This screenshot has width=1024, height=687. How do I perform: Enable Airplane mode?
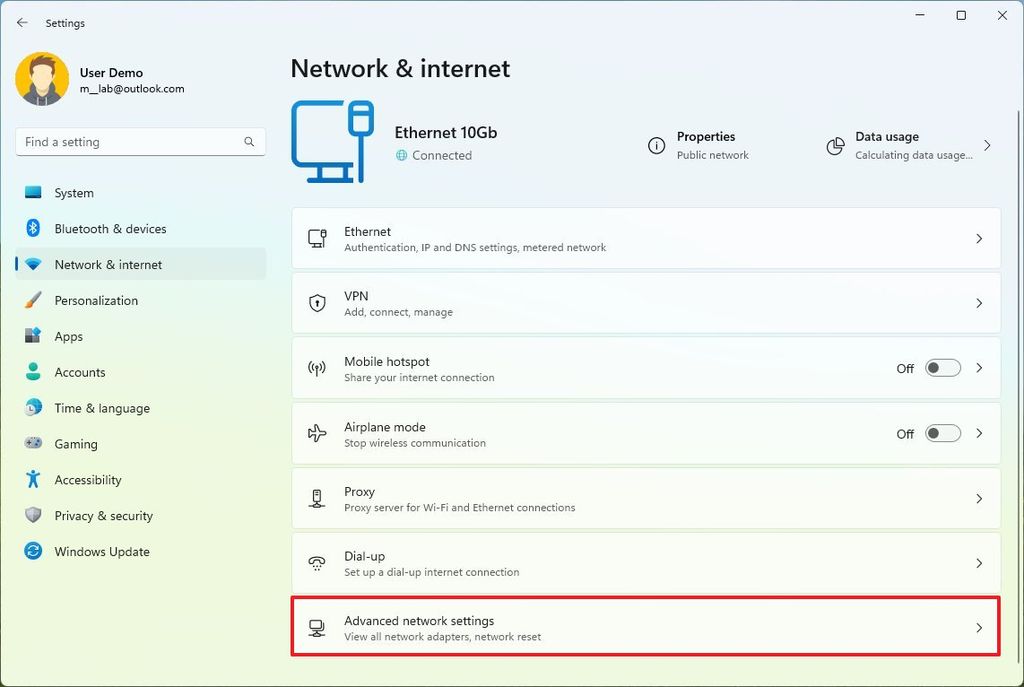point(941,433)
